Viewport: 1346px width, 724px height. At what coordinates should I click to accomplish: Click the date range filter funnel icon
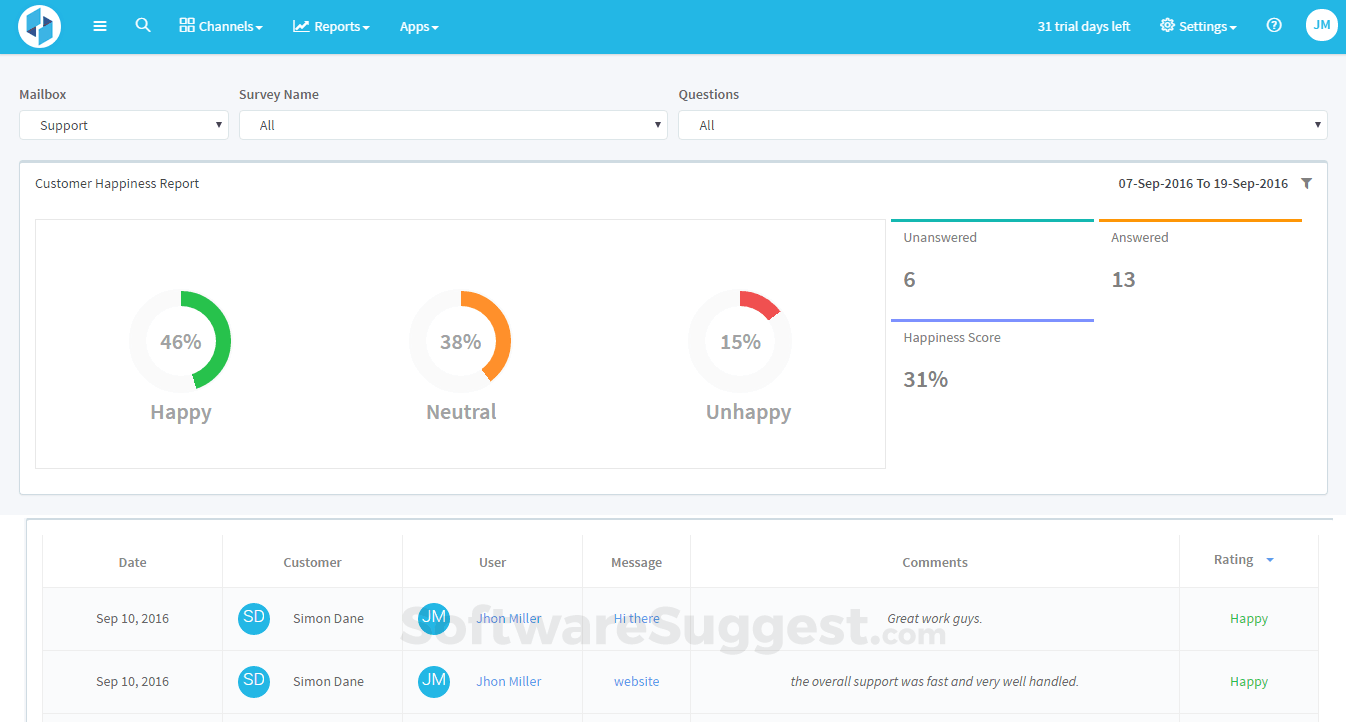[x=1306, y=184]
